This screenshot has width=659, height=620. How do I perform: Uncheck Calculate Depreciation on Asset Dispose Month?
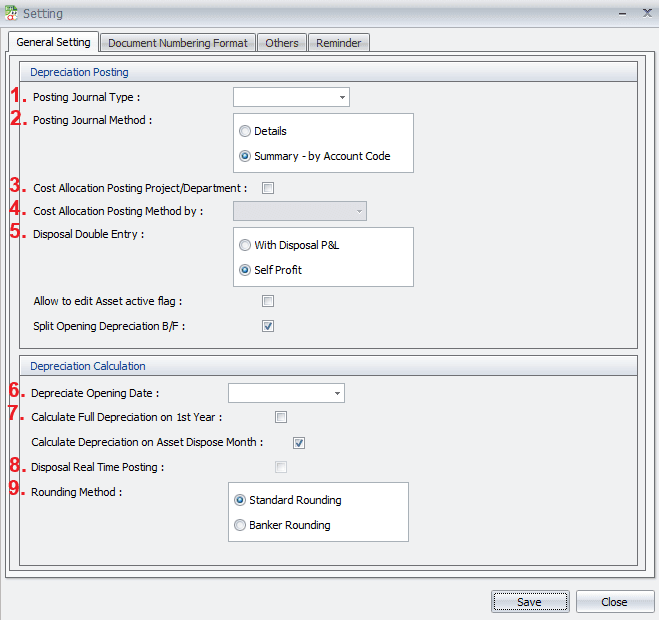click(x=299, y=443)
